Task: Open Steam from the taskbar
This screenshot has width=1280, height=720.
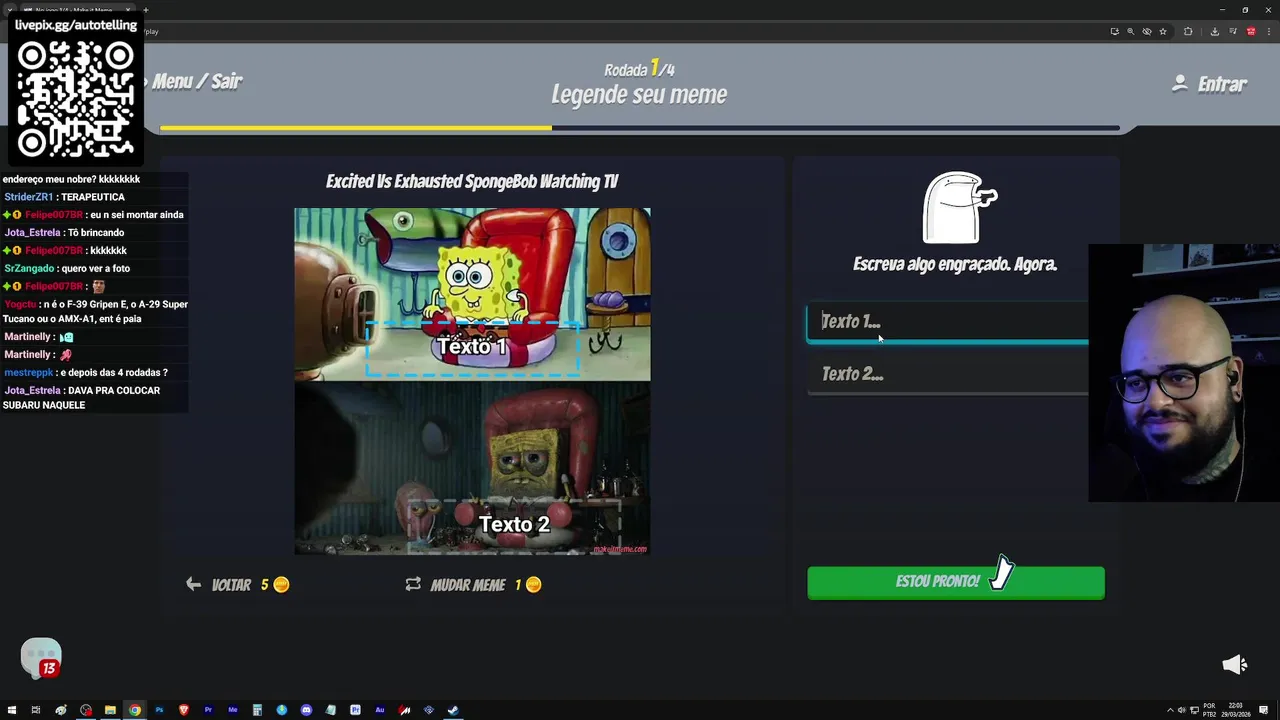Action: [x=453, y=710]
